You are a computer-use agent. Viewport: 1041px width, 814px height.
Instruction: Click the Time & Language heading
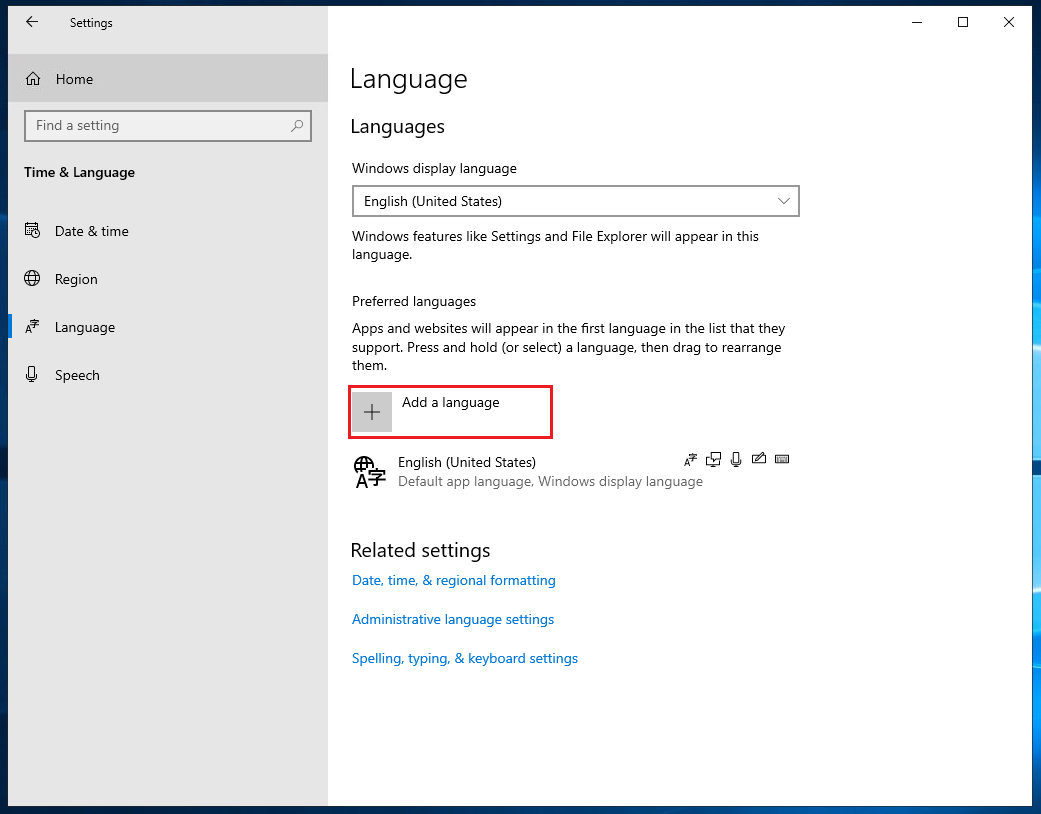click(80, 173)
